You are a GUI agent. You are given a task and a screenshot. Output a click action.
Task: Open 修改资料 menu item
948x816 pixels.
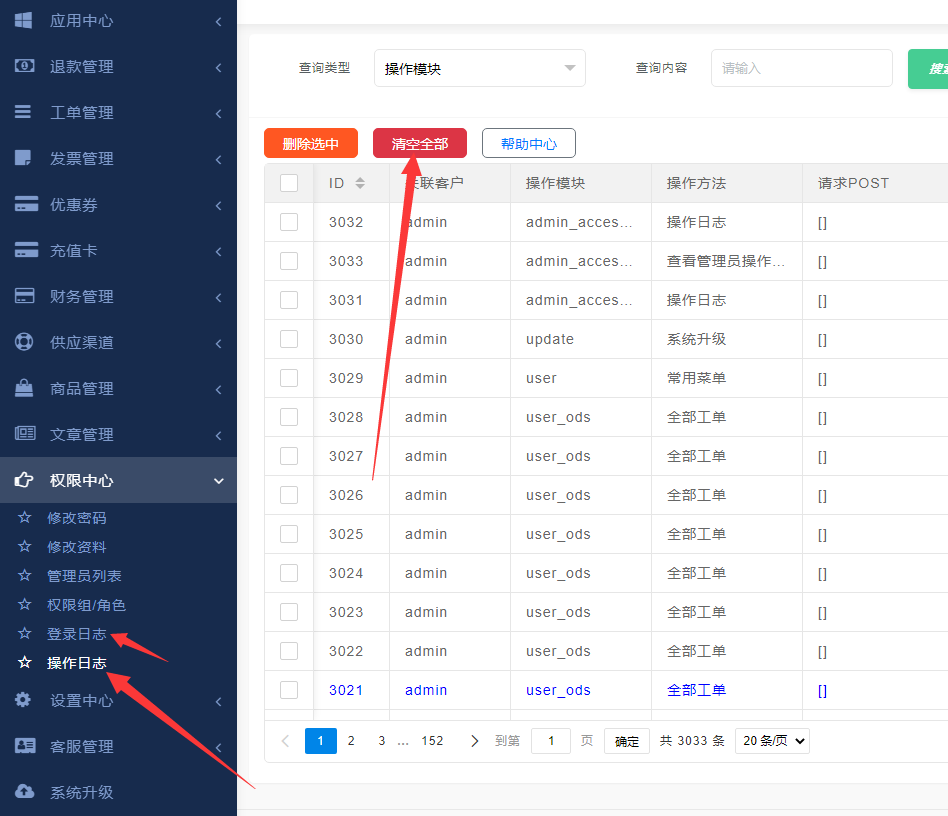click(77, 547)
